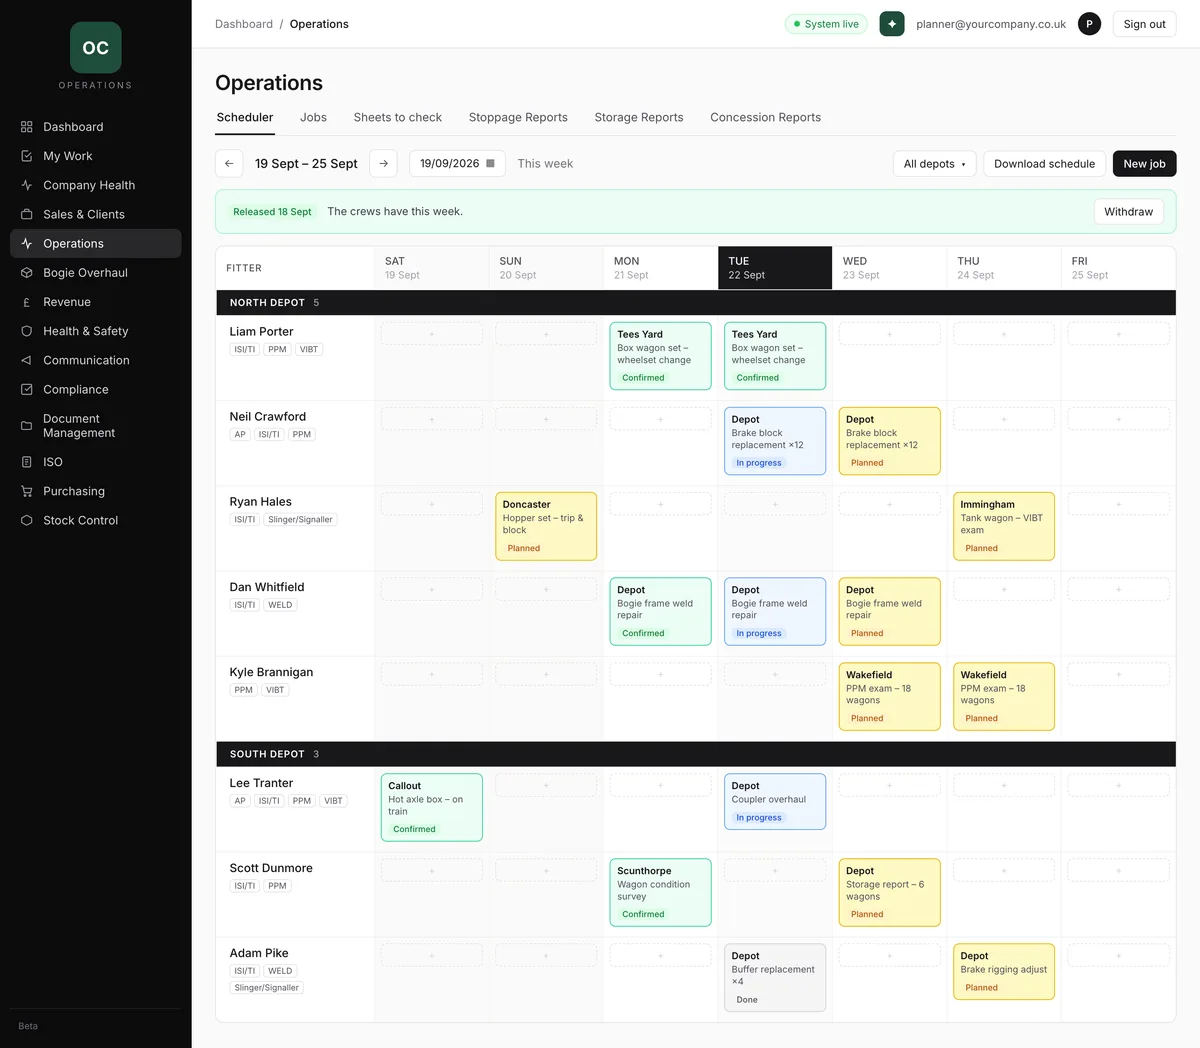The width and height of the screenshot is (1200, 1048).
Task: Open the Sheets to check tab
Action: point(397,117)
